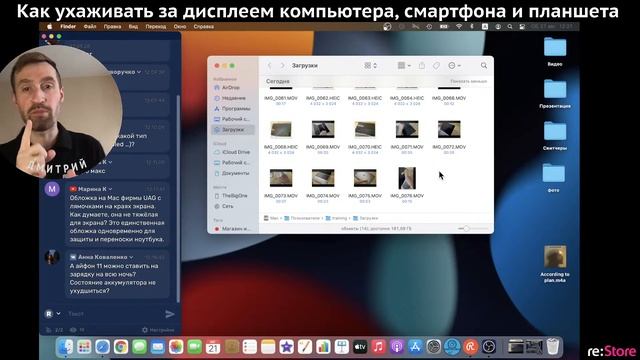Viewport: 640px width, 360px height.
Task: Click the chat text input field
Action: [113, 313]
